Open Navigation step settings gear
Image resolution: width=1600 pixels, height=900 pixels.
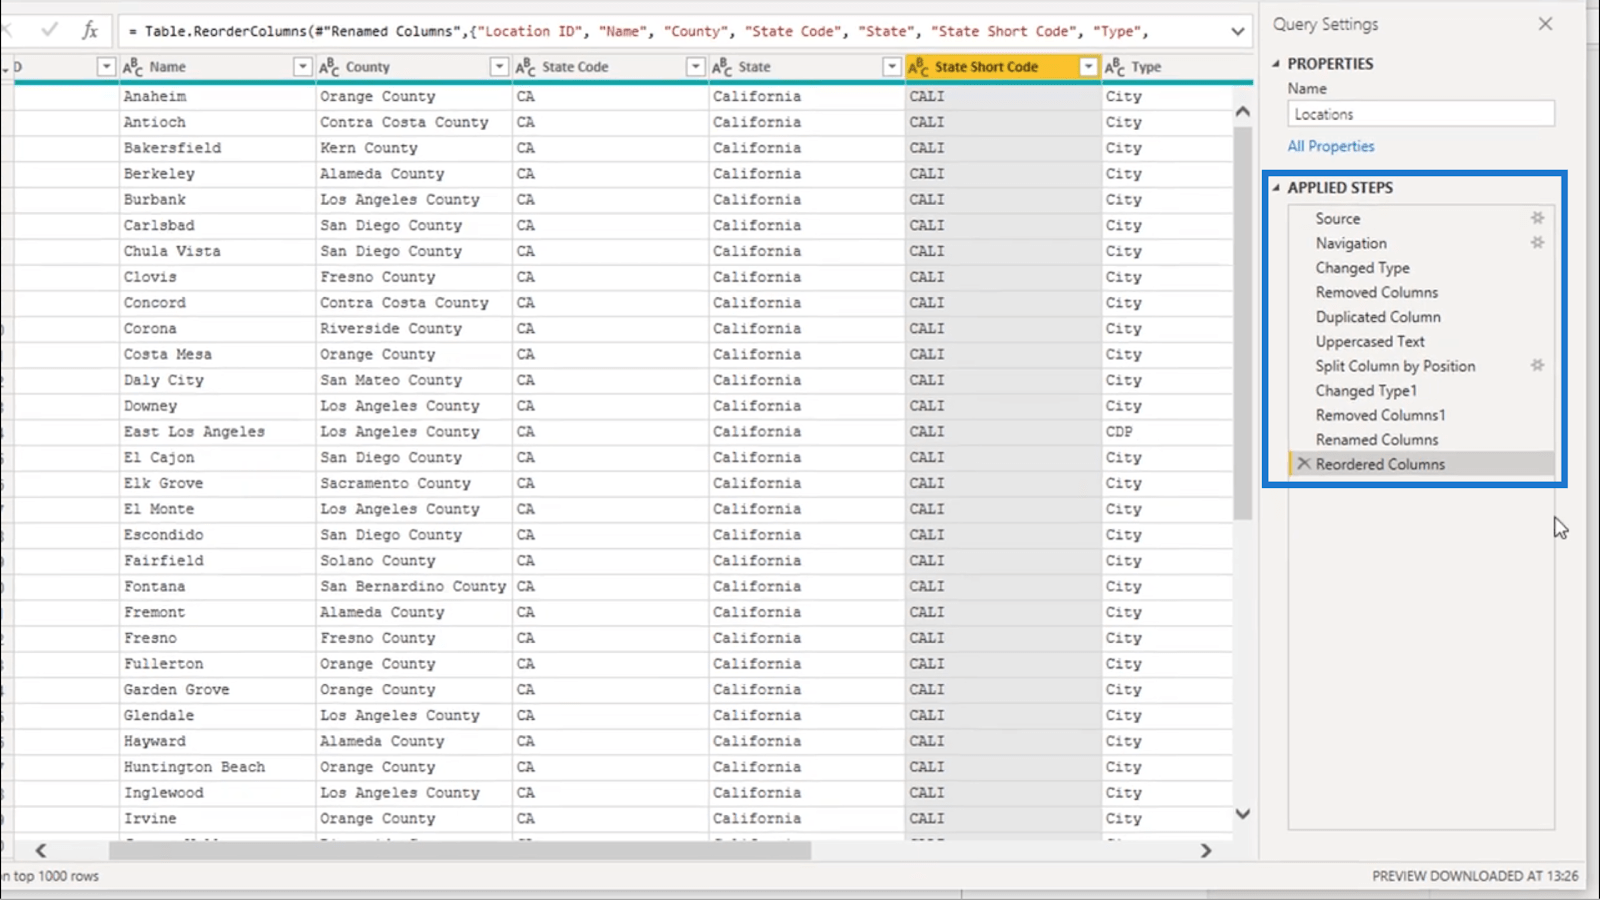[x=1537, y=243]
